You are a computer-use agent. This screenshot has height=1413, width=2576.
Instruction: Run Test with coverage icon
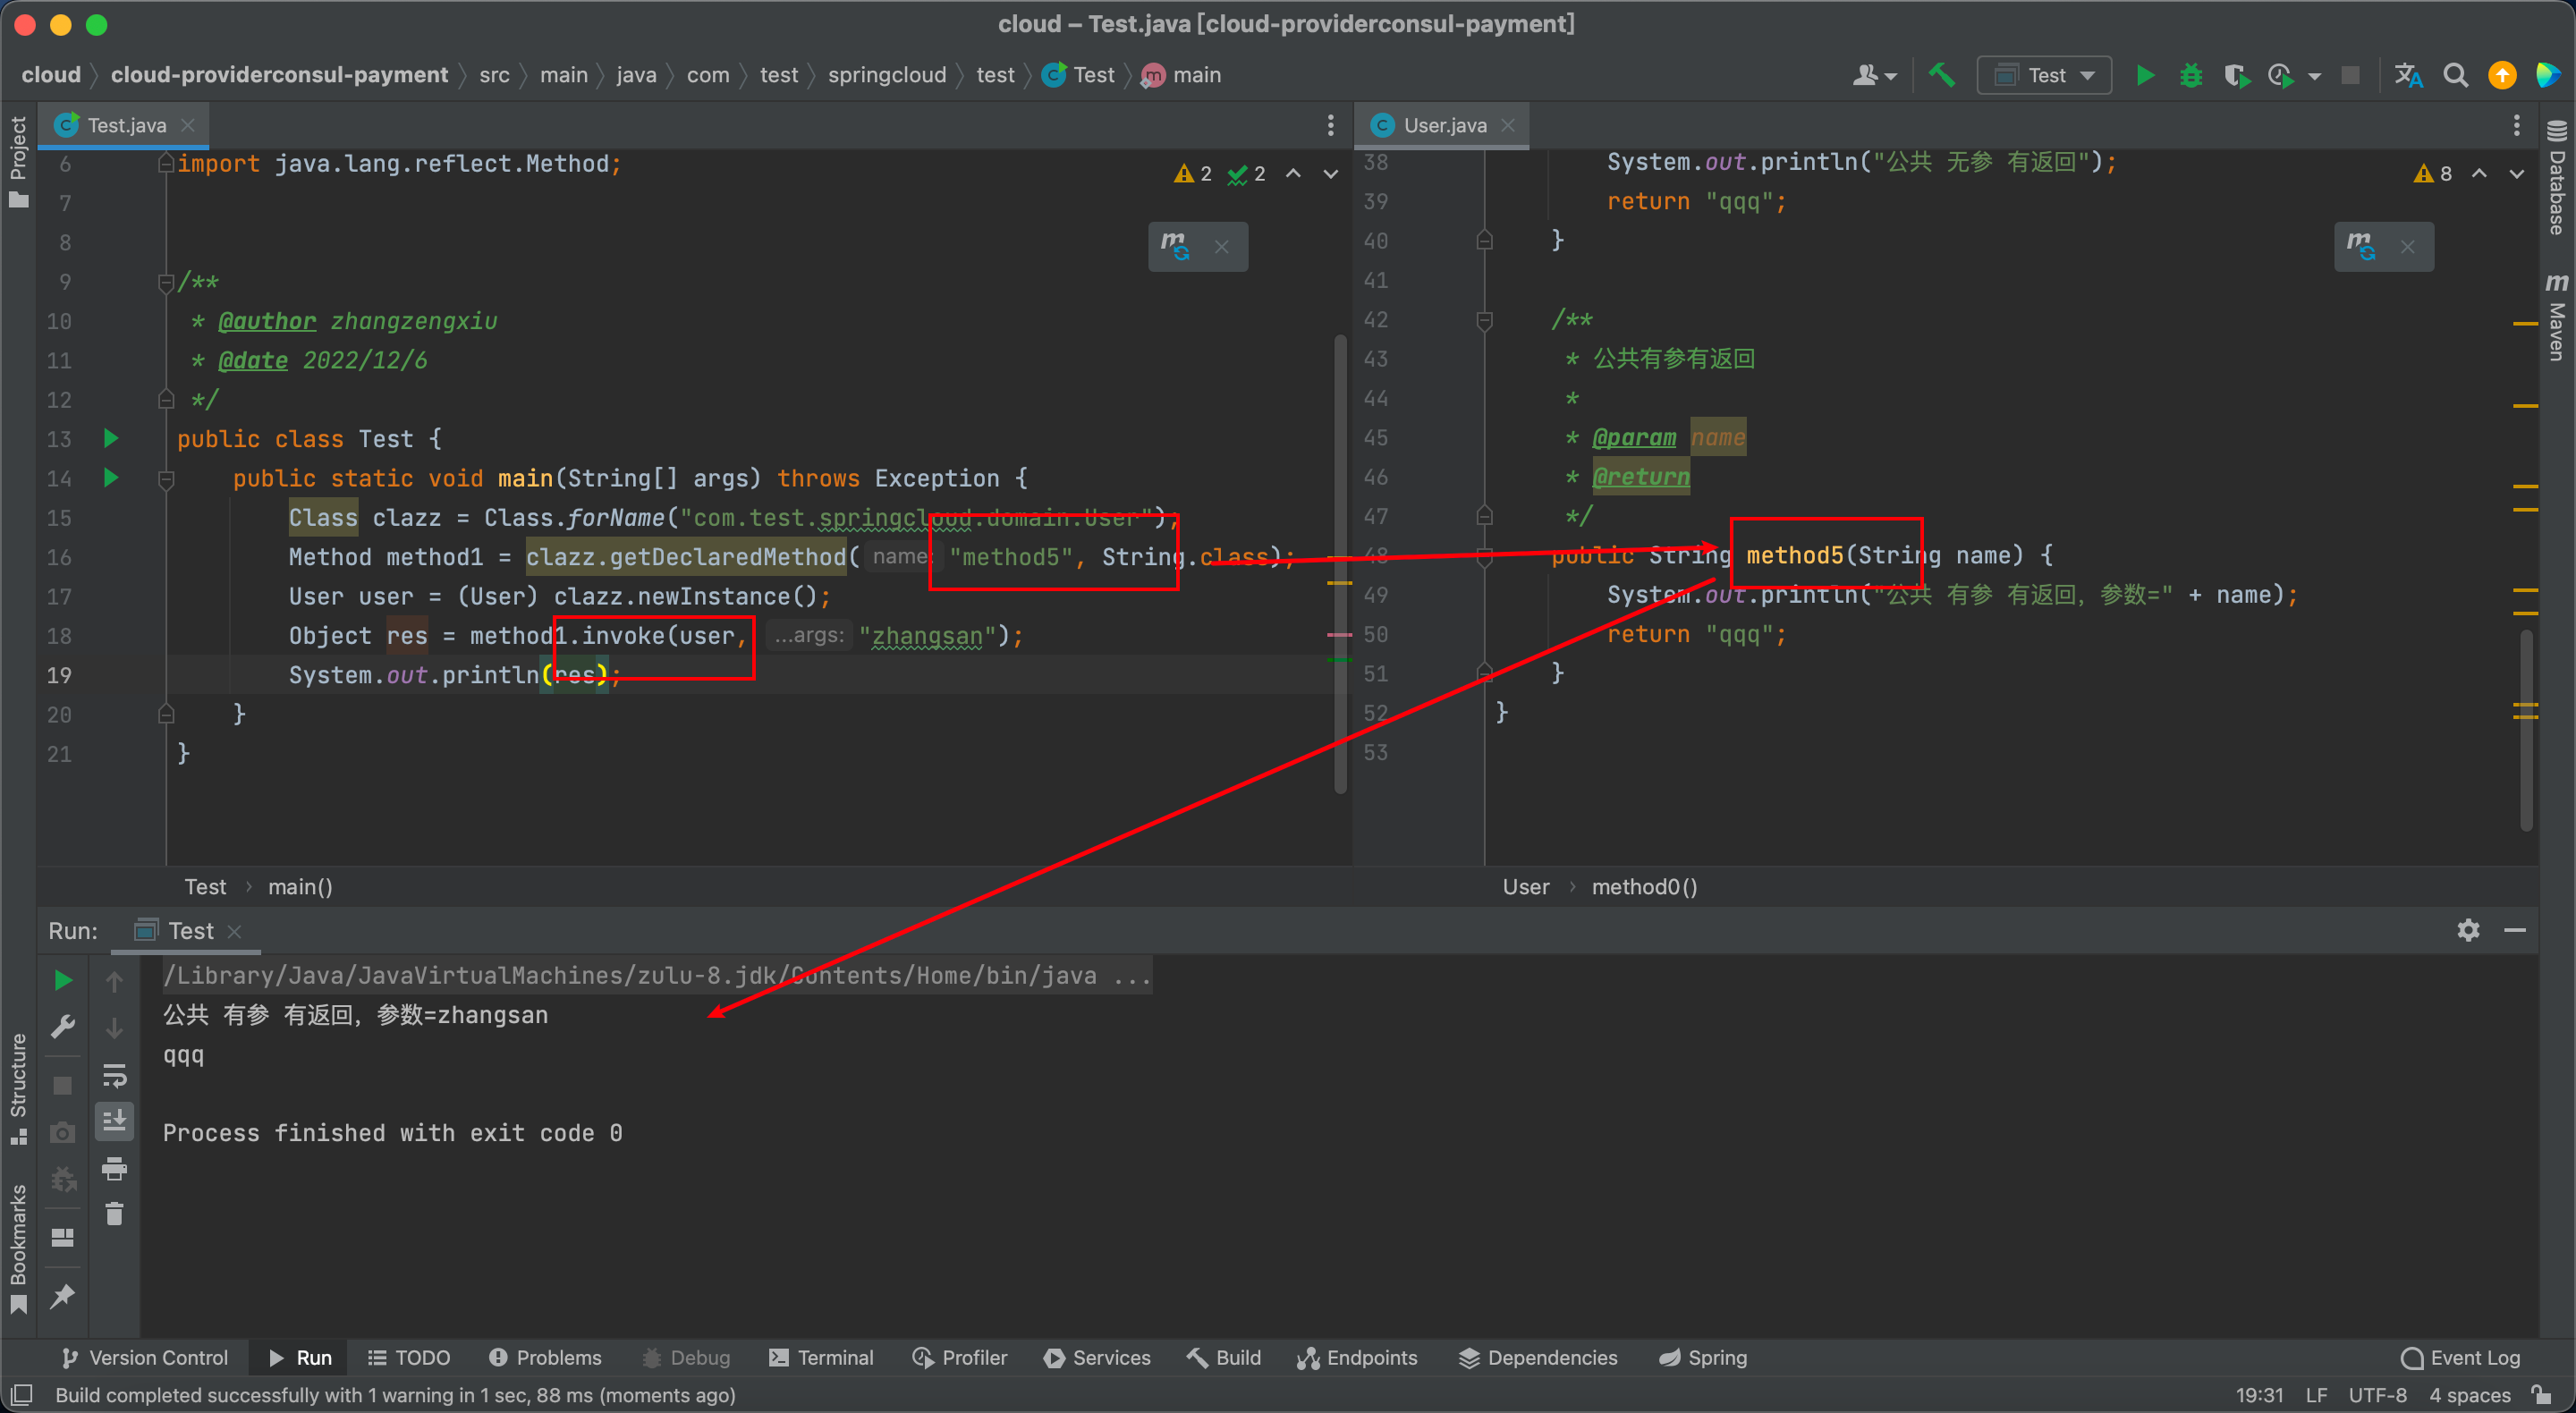(x=2236, y=75)
